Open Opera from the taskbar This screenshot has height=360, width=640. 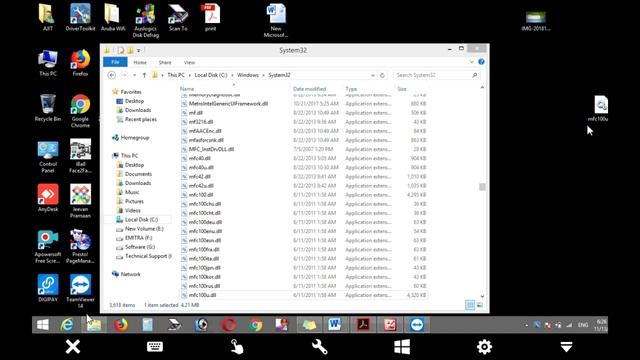tap(229, 325)
